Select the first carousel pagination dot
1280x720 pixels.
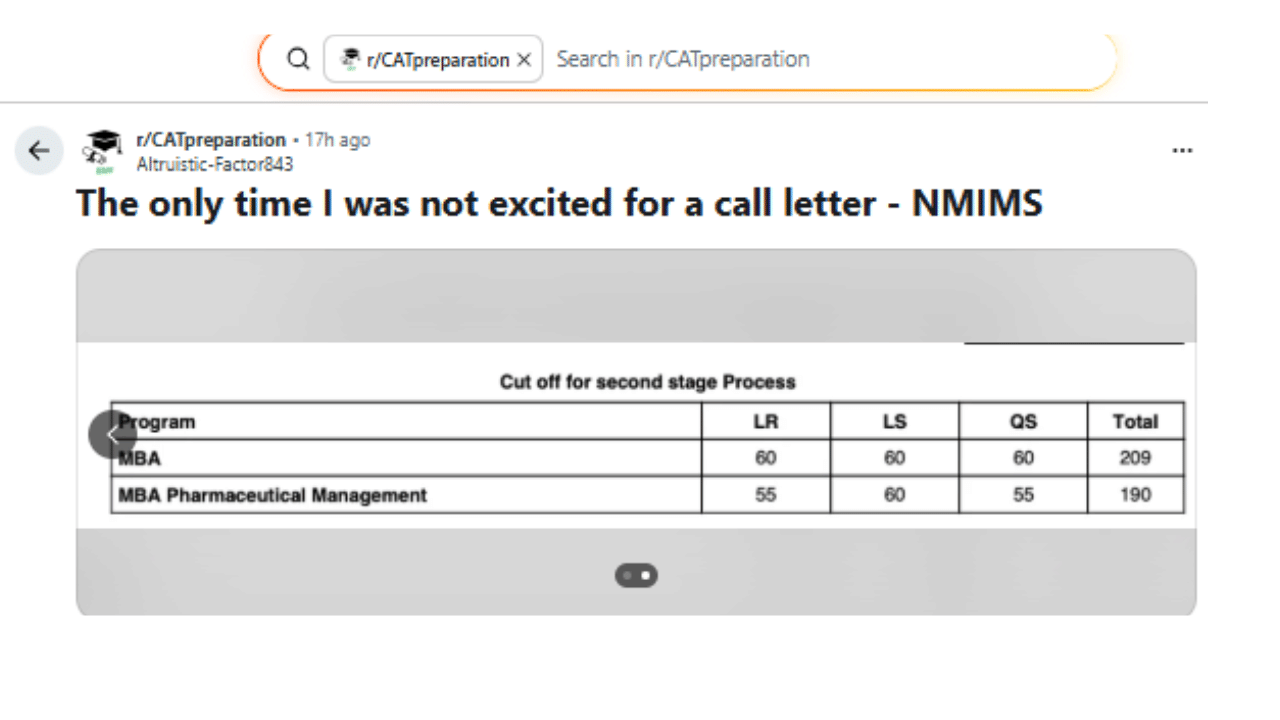(x=629, y=575)
